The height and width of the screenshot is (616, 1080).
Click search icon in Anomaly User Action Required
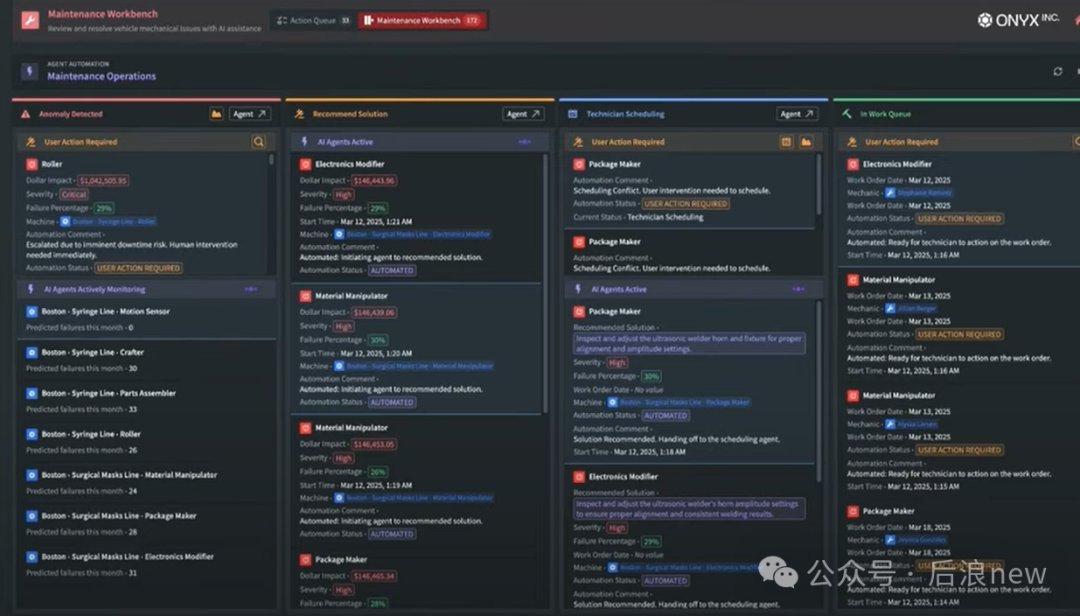[x=259, y=142]
